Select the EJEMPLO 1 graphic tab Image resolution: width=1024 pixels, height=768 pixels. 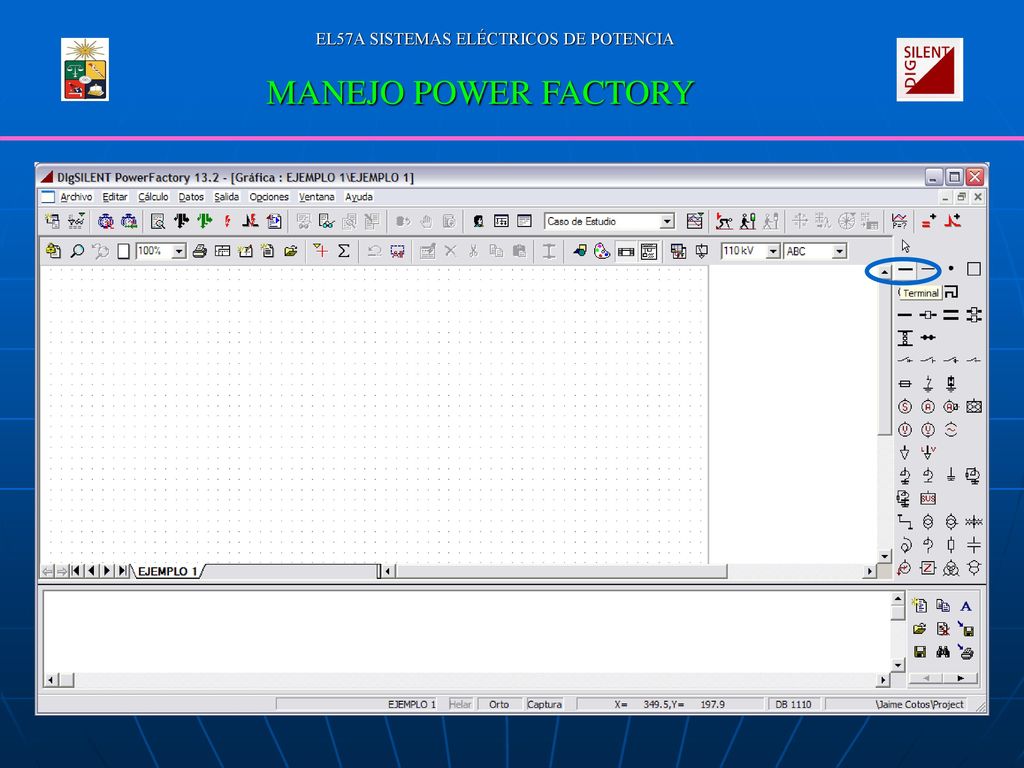168,571
